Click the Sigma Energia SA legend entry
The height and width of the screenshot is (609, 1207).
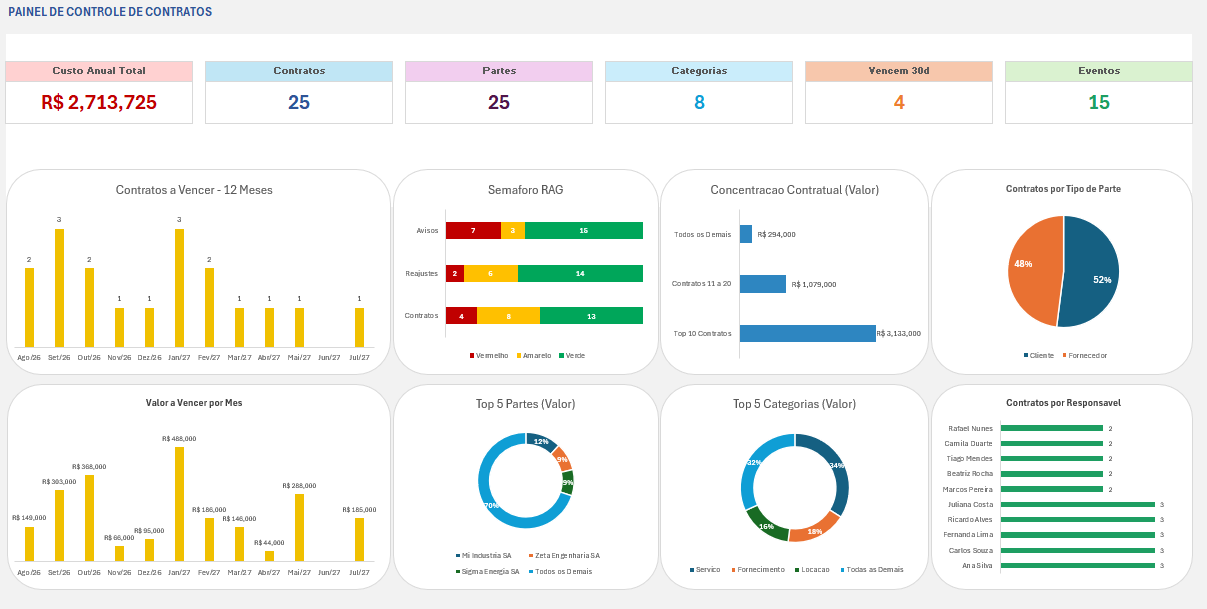tap(486, 572)
